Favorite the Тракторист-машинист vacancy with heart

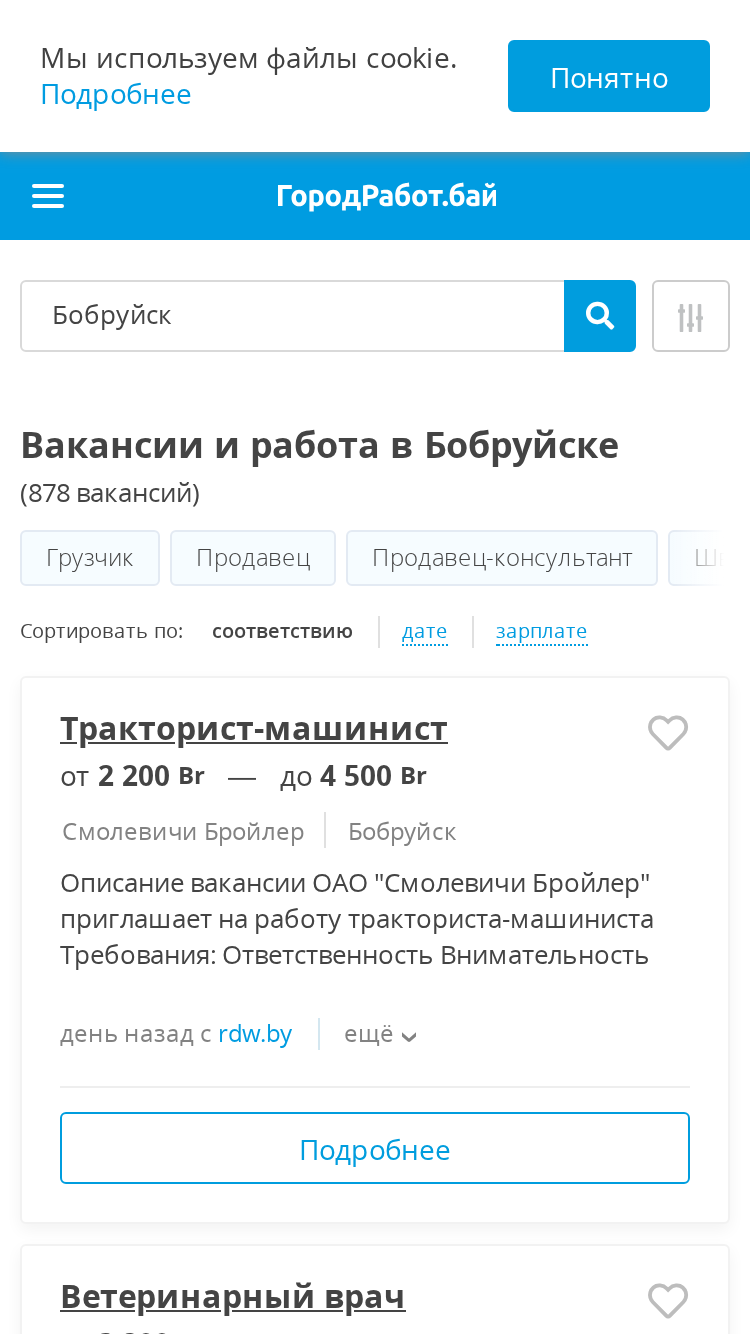(668, 733)
